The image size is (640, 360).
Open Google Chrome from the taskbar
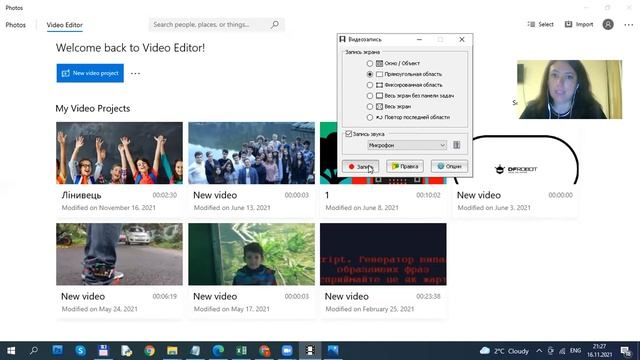149,351
